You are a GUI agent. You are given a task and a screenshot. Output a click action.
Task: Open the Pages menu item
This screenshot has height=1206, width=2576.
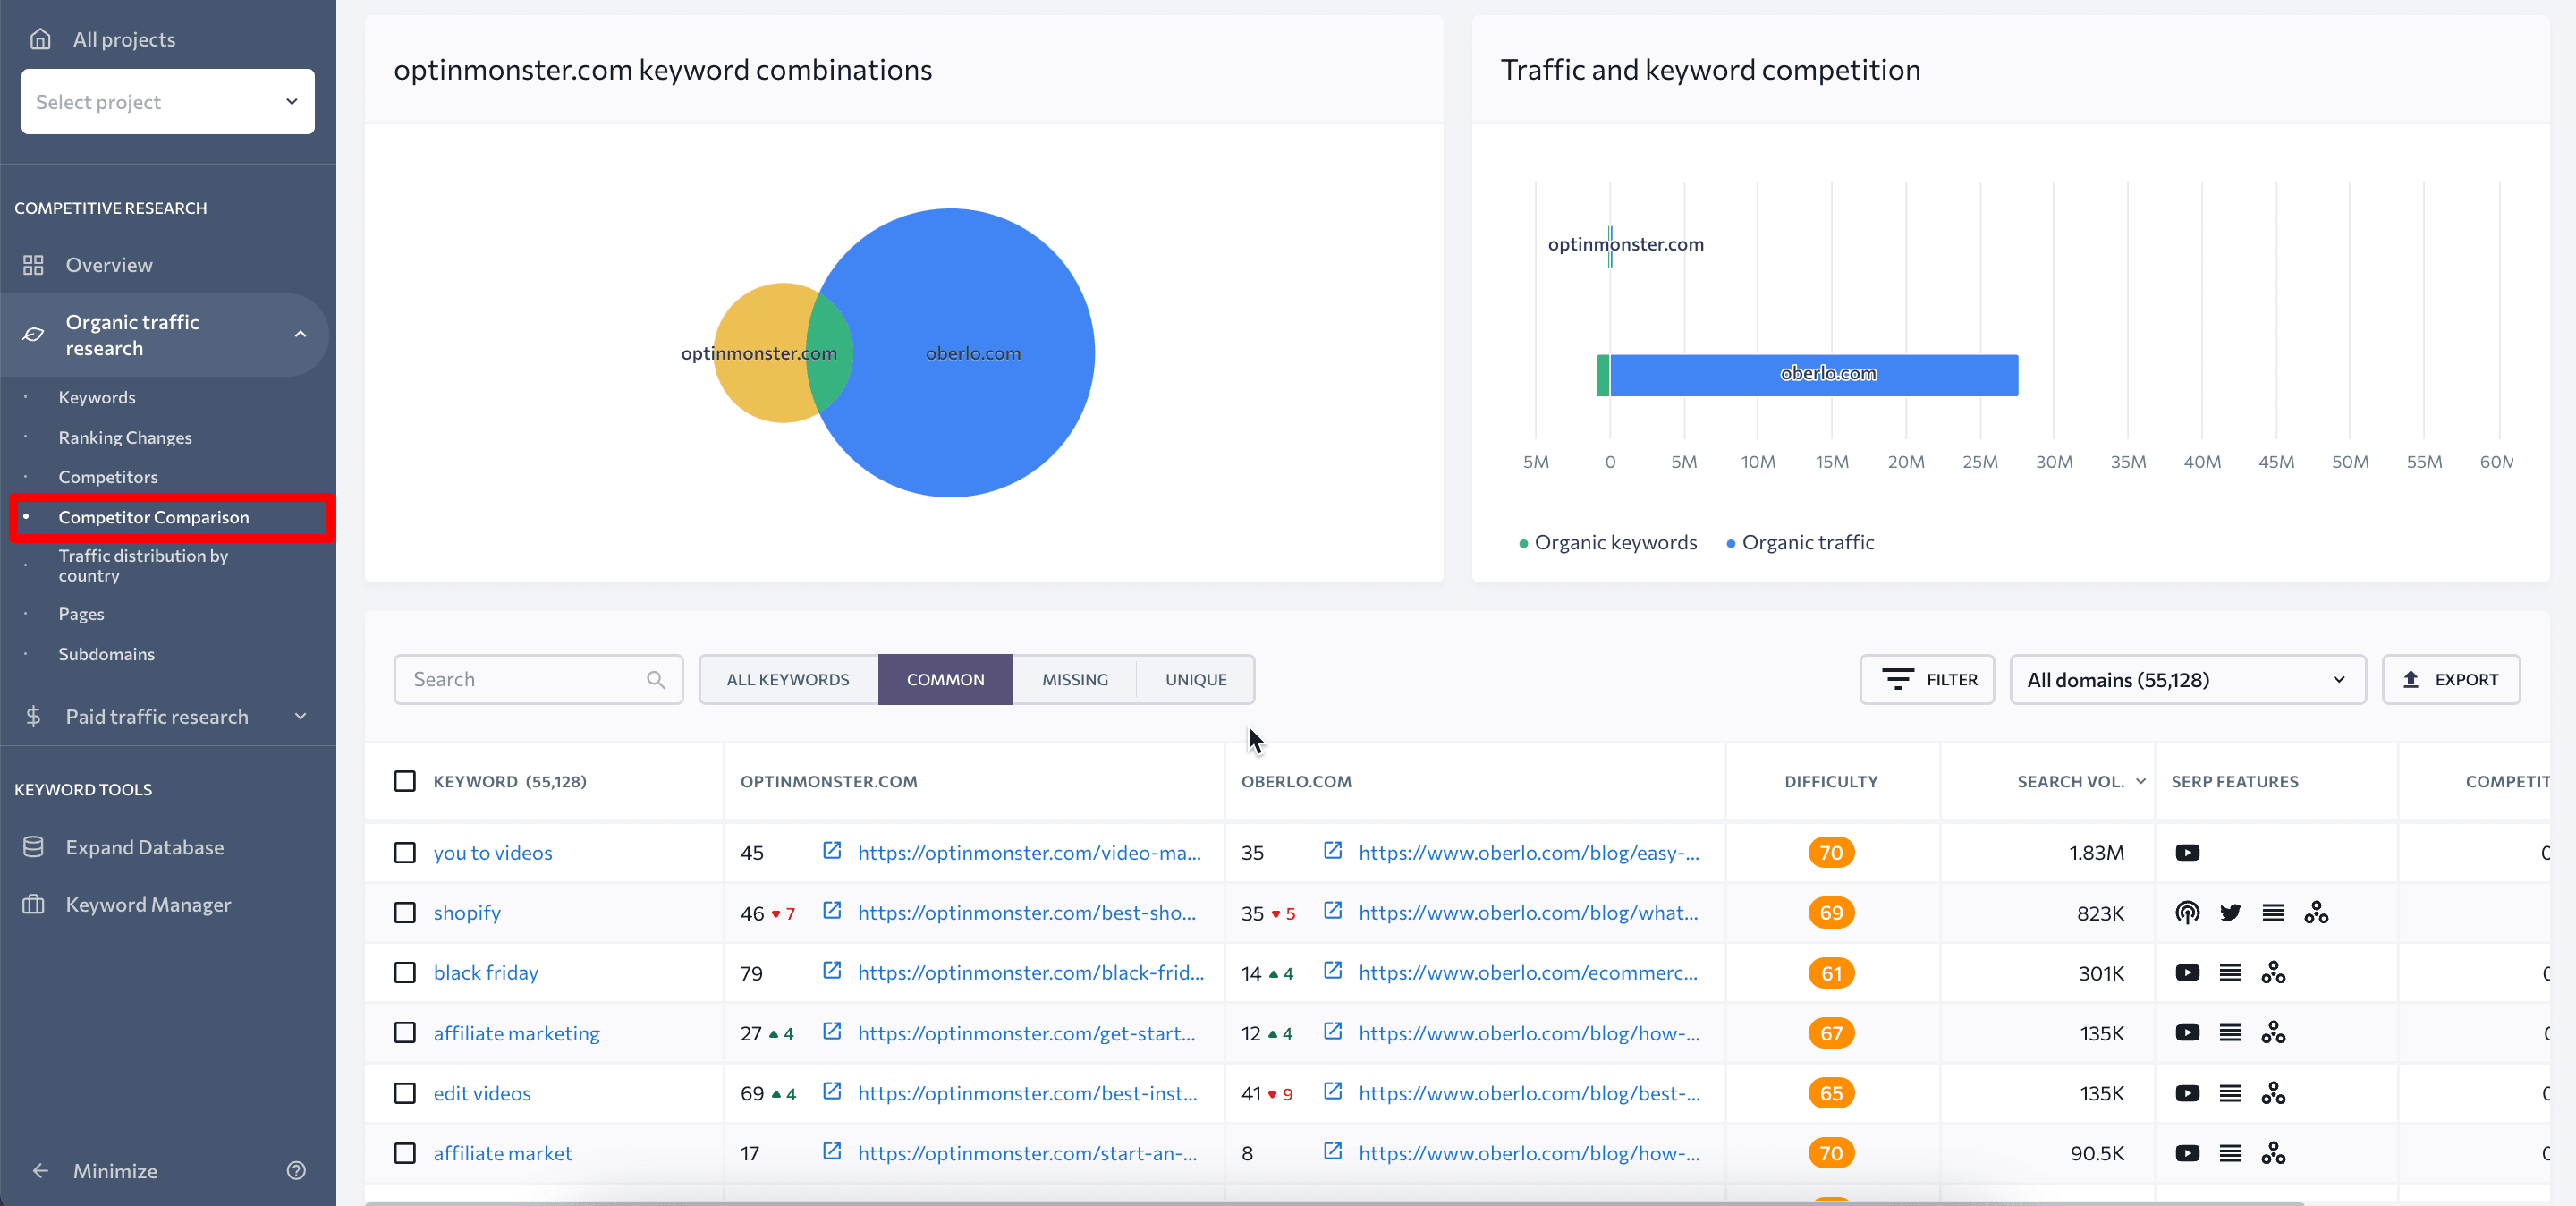[x=81, y=614]
